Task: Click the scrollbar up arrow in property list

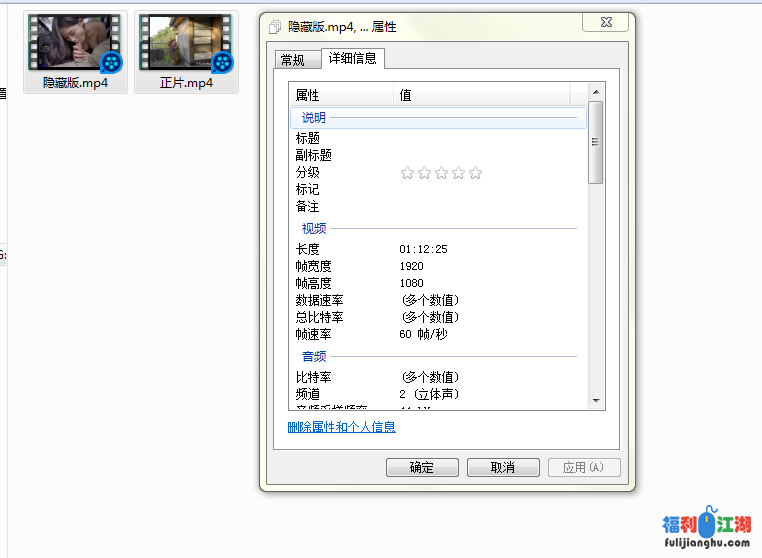Action: click(x=596, y=94)
